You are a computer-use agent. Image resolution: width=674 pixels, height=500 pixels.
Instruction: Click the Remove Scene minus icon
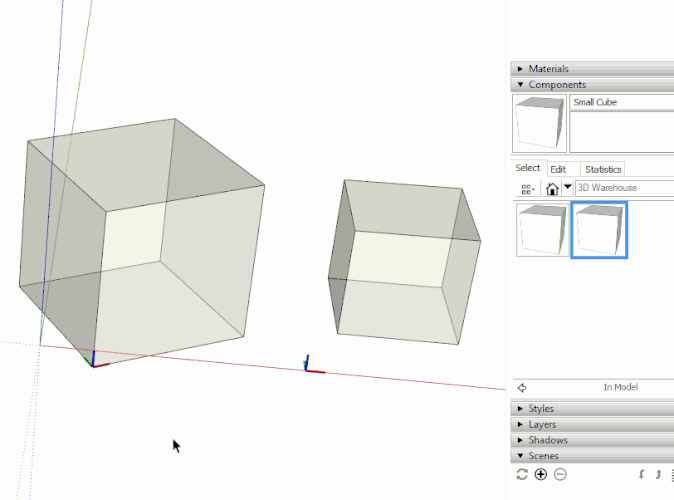560,475
